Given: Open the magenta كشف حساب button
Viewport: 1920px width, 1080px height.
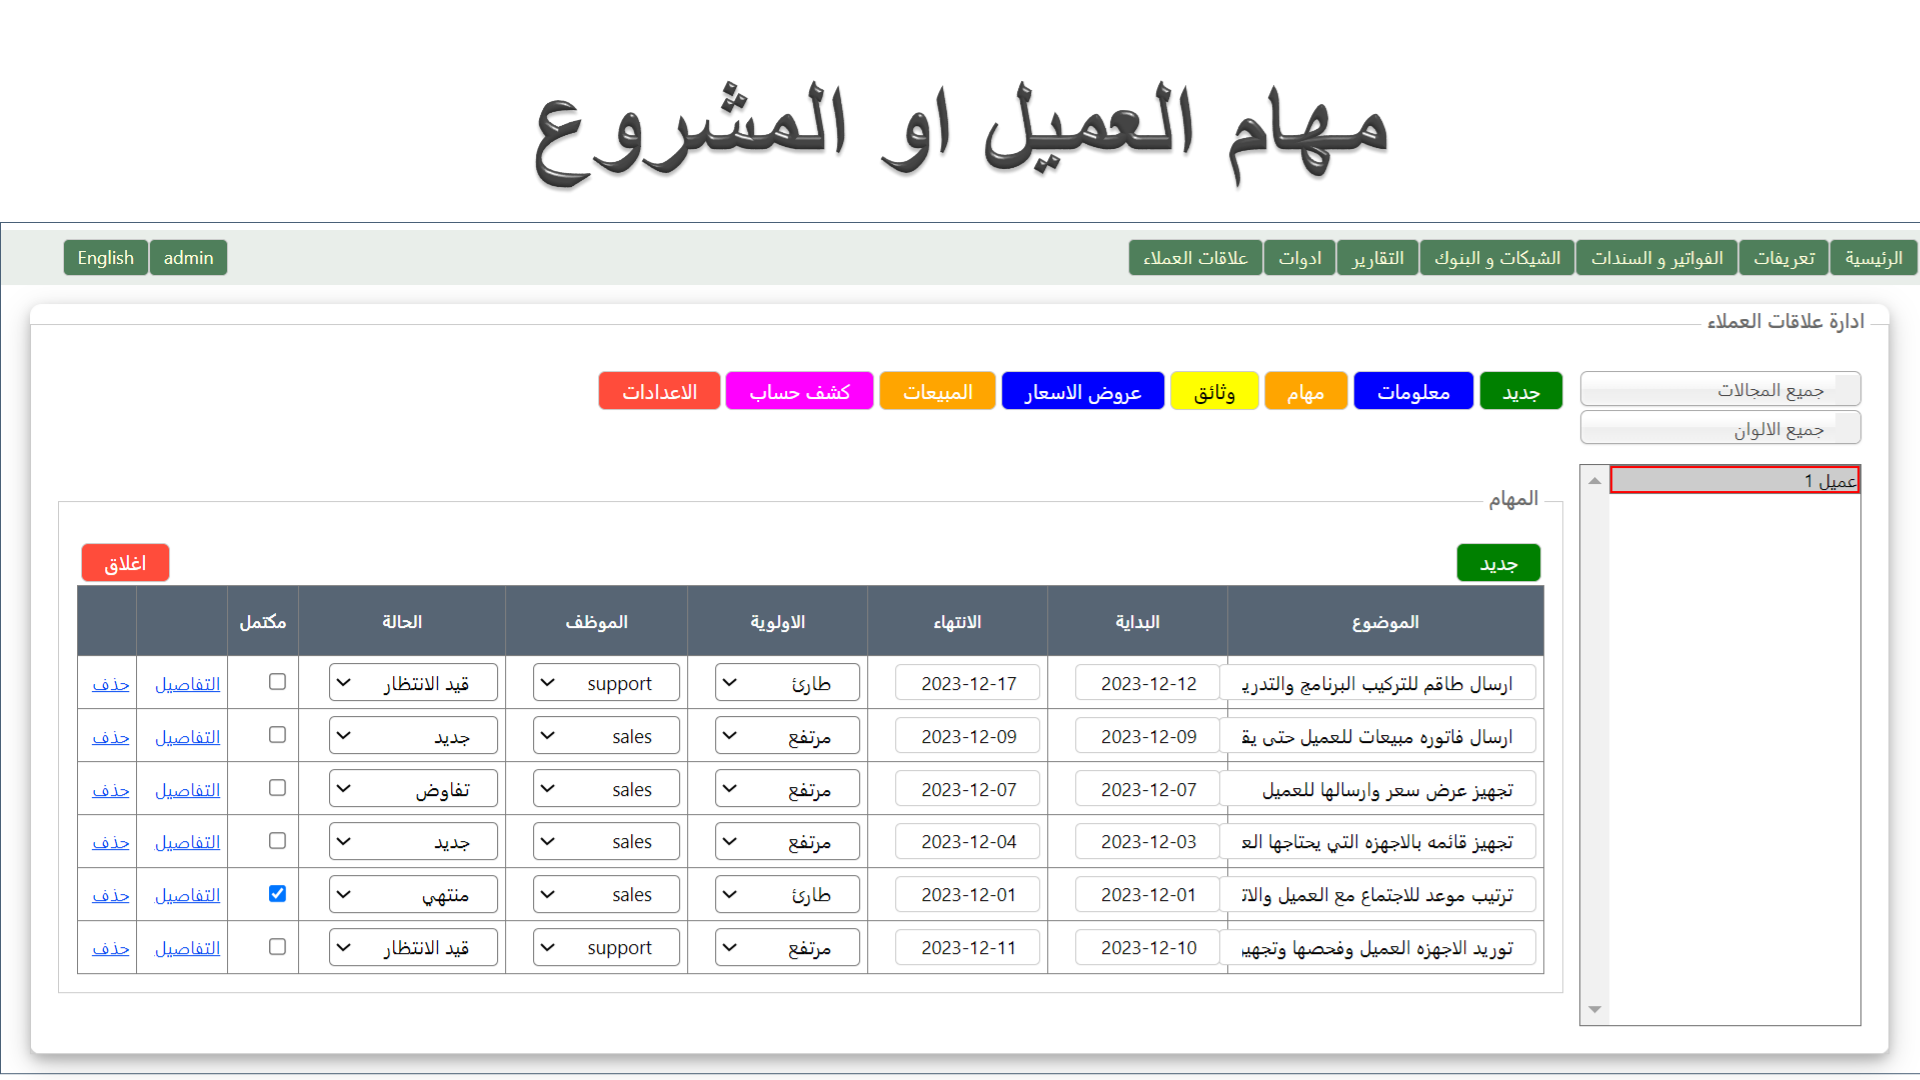Looking at the screenshot, I should (799, 391).
